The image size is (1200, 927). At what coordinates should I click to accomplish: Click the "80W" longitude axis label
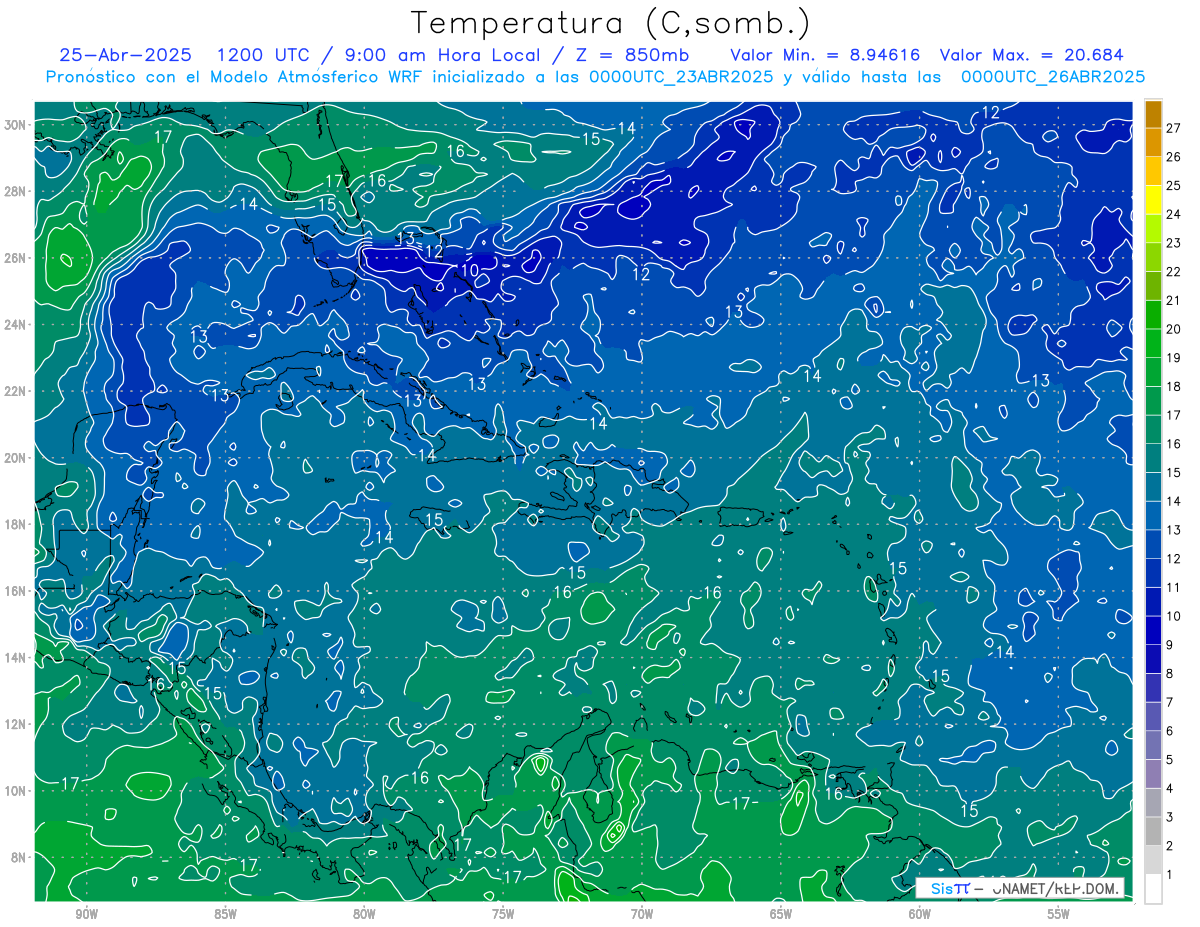point(364,914)
